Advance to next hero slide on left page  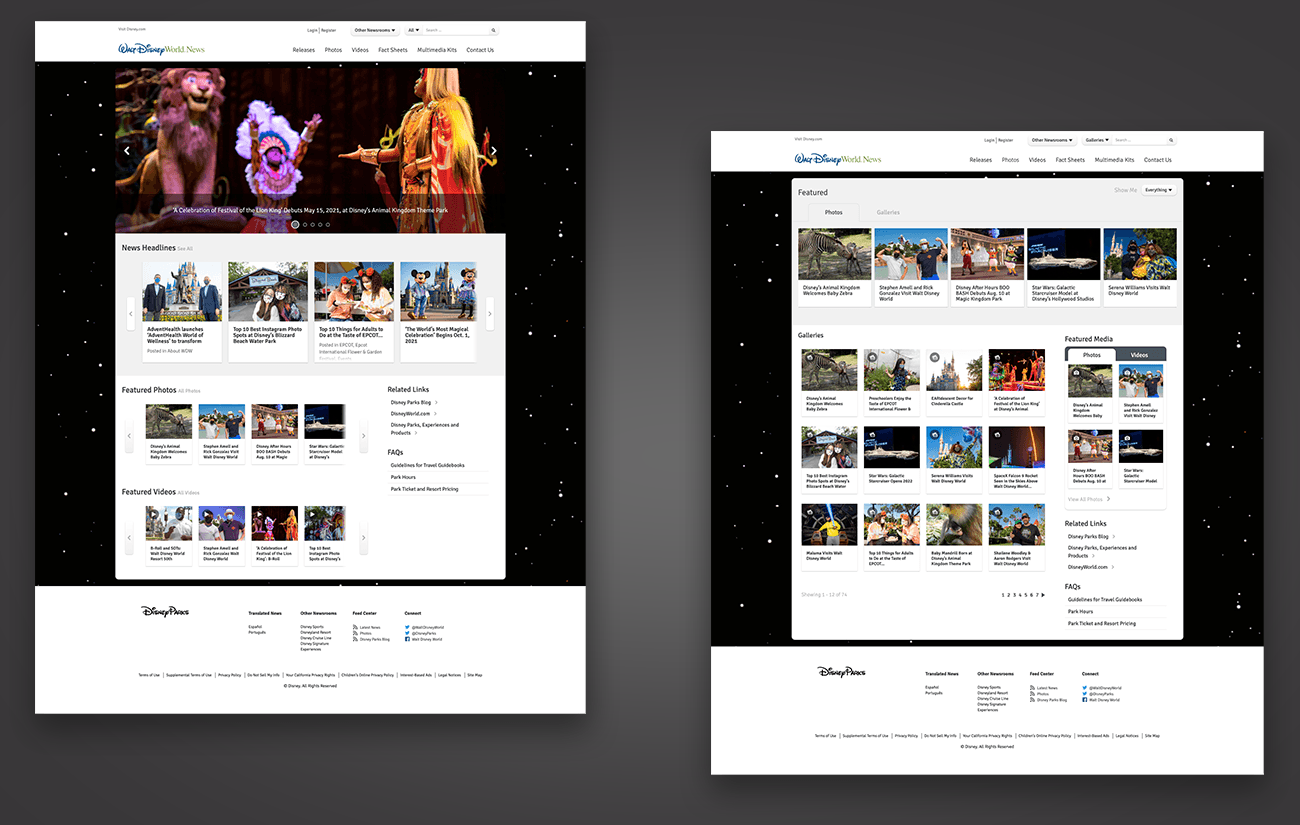click(x=494, y=151)
